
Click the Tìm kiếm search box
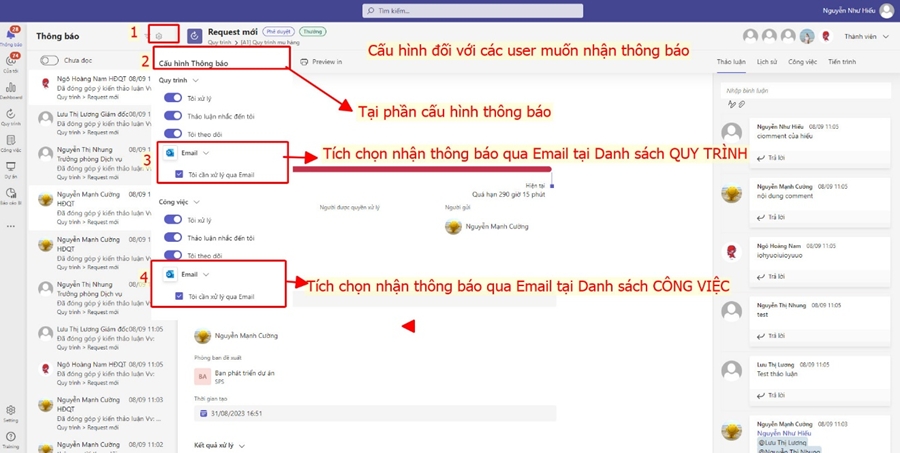click(x=460, y=10)
